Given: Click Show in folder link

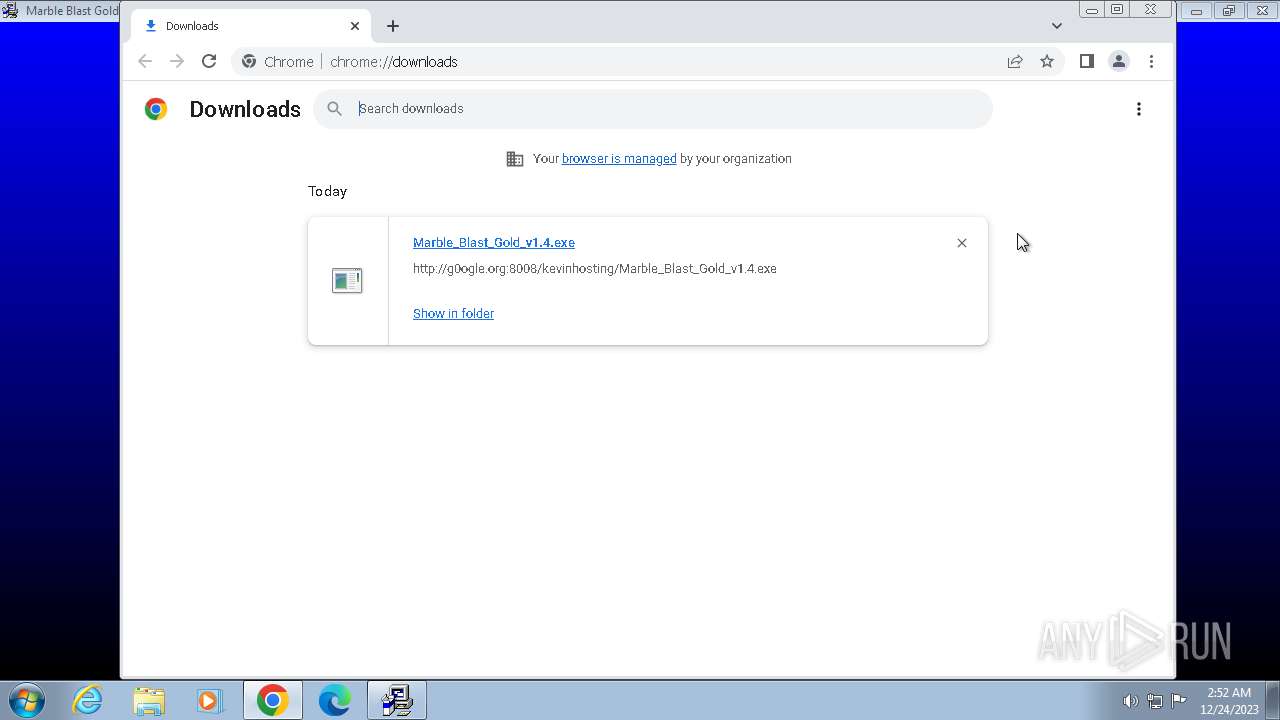Looking at the screenshot, I should (453, 314).
